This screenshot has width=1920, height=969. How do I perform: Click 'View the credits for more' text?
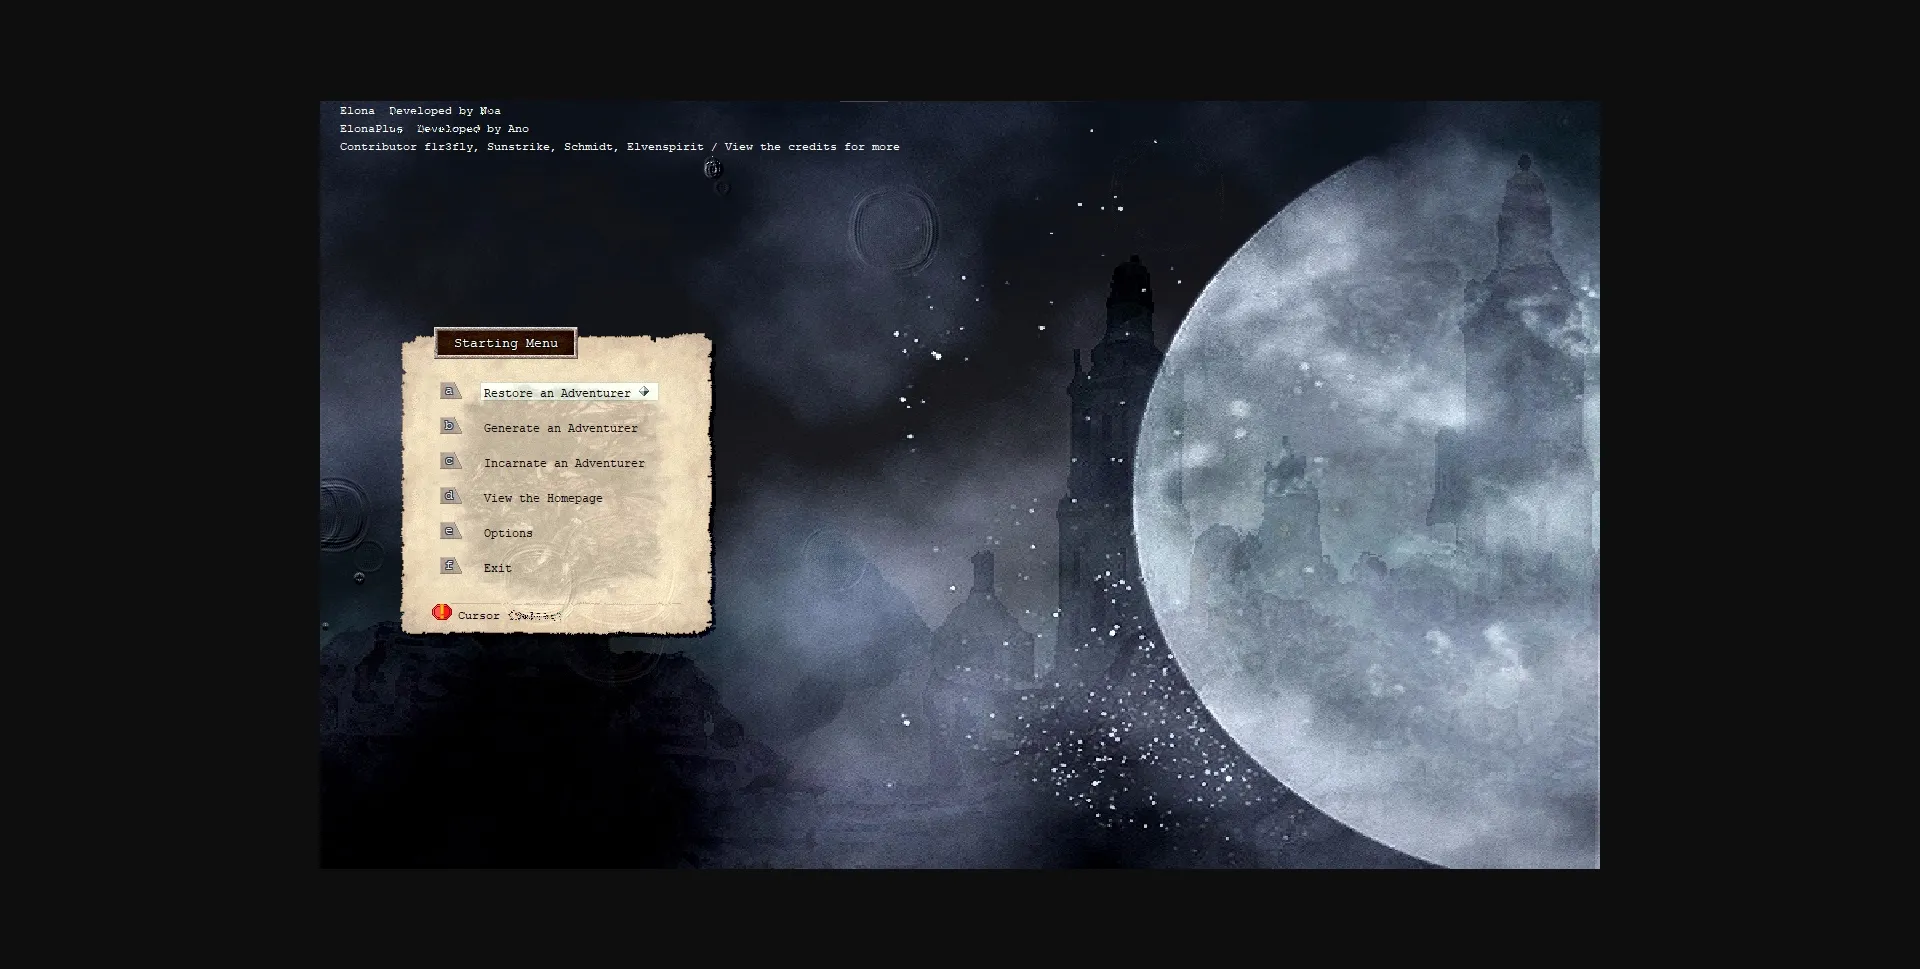[811, 147]
